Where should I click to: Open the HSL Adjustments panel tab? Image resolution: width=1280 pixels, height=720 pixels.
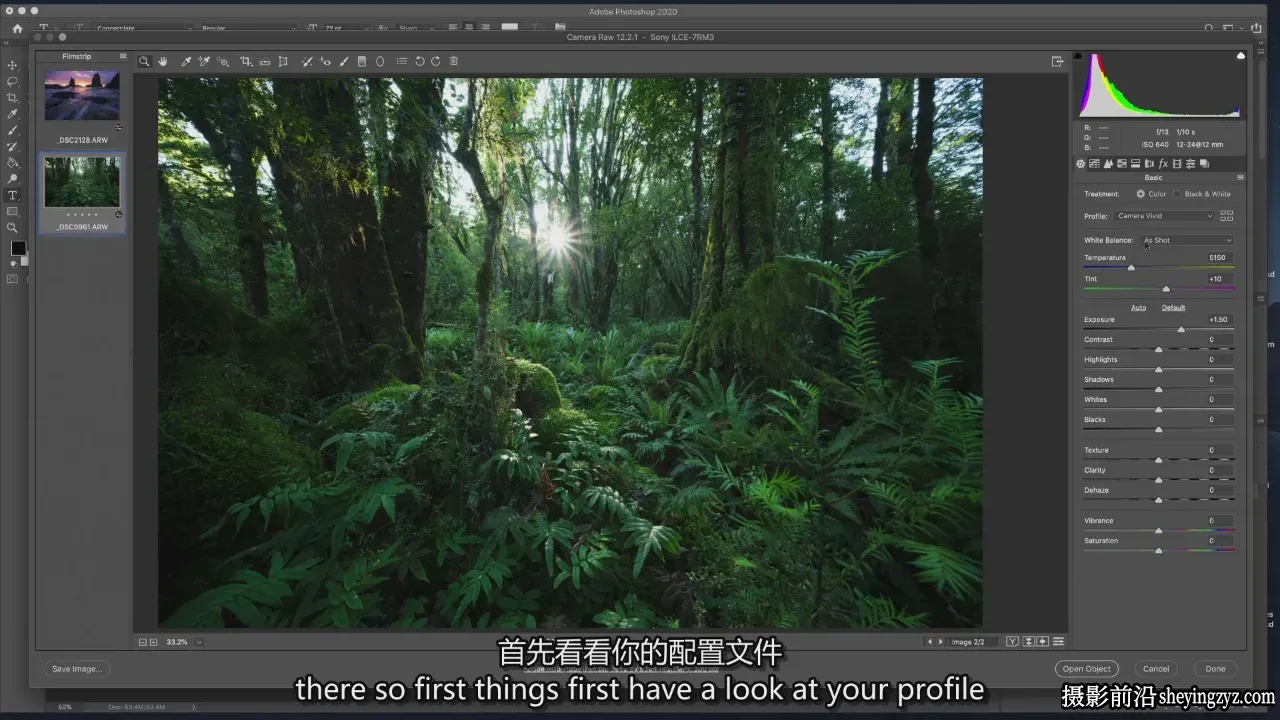pos(1122,164)
